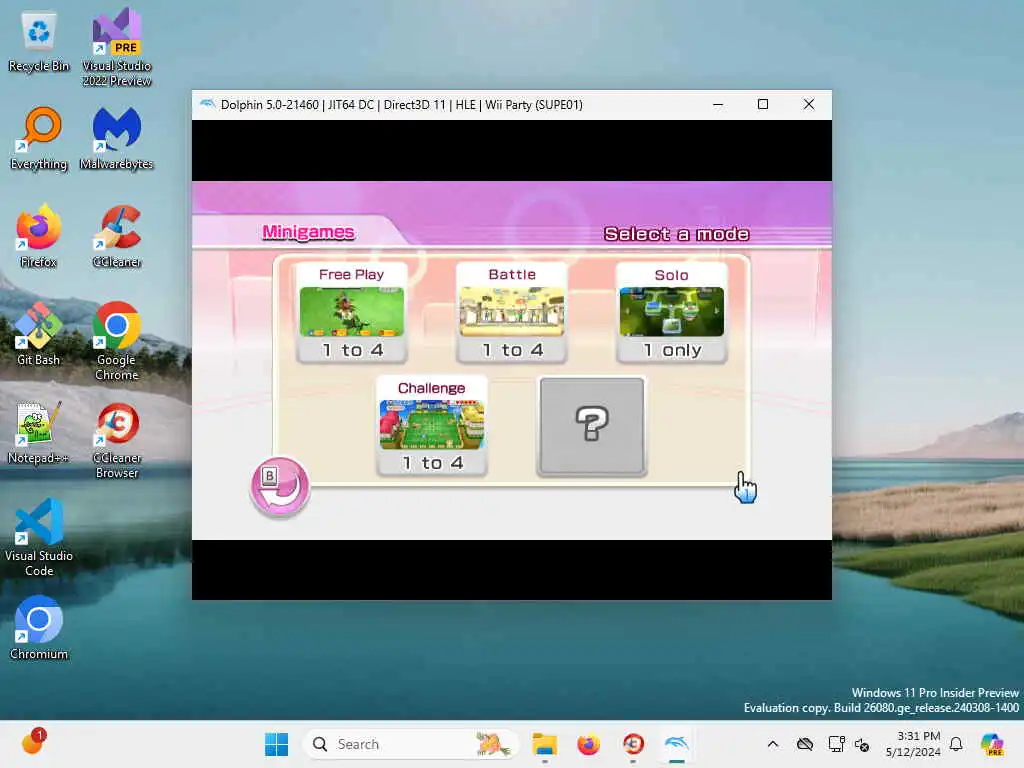Launch Malwarebytes from the desktop
The height and width of the screenshot is (768, 1024).
(x=117, y=138)
